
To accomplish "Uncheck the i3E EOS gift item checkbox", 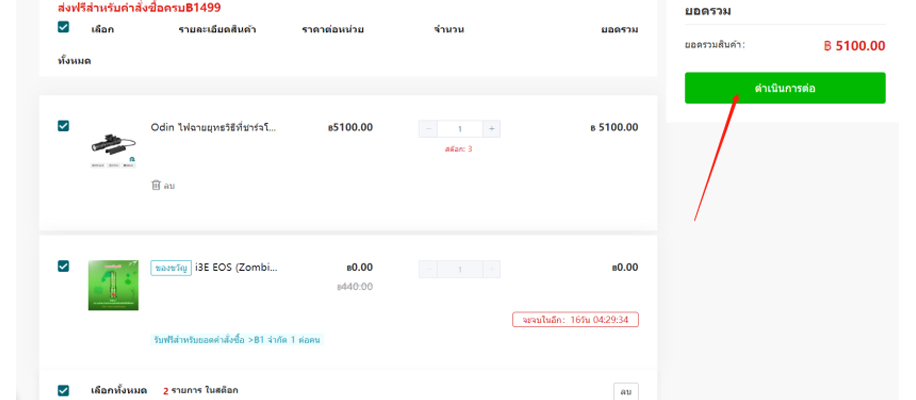I will pos(64,266).
